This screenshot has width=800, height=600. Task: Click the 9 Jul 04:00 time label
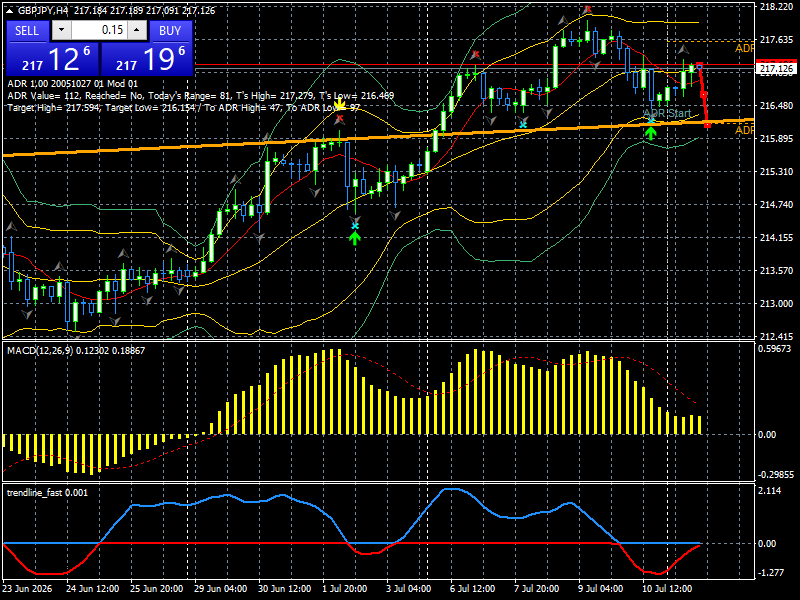coord(601,588)
